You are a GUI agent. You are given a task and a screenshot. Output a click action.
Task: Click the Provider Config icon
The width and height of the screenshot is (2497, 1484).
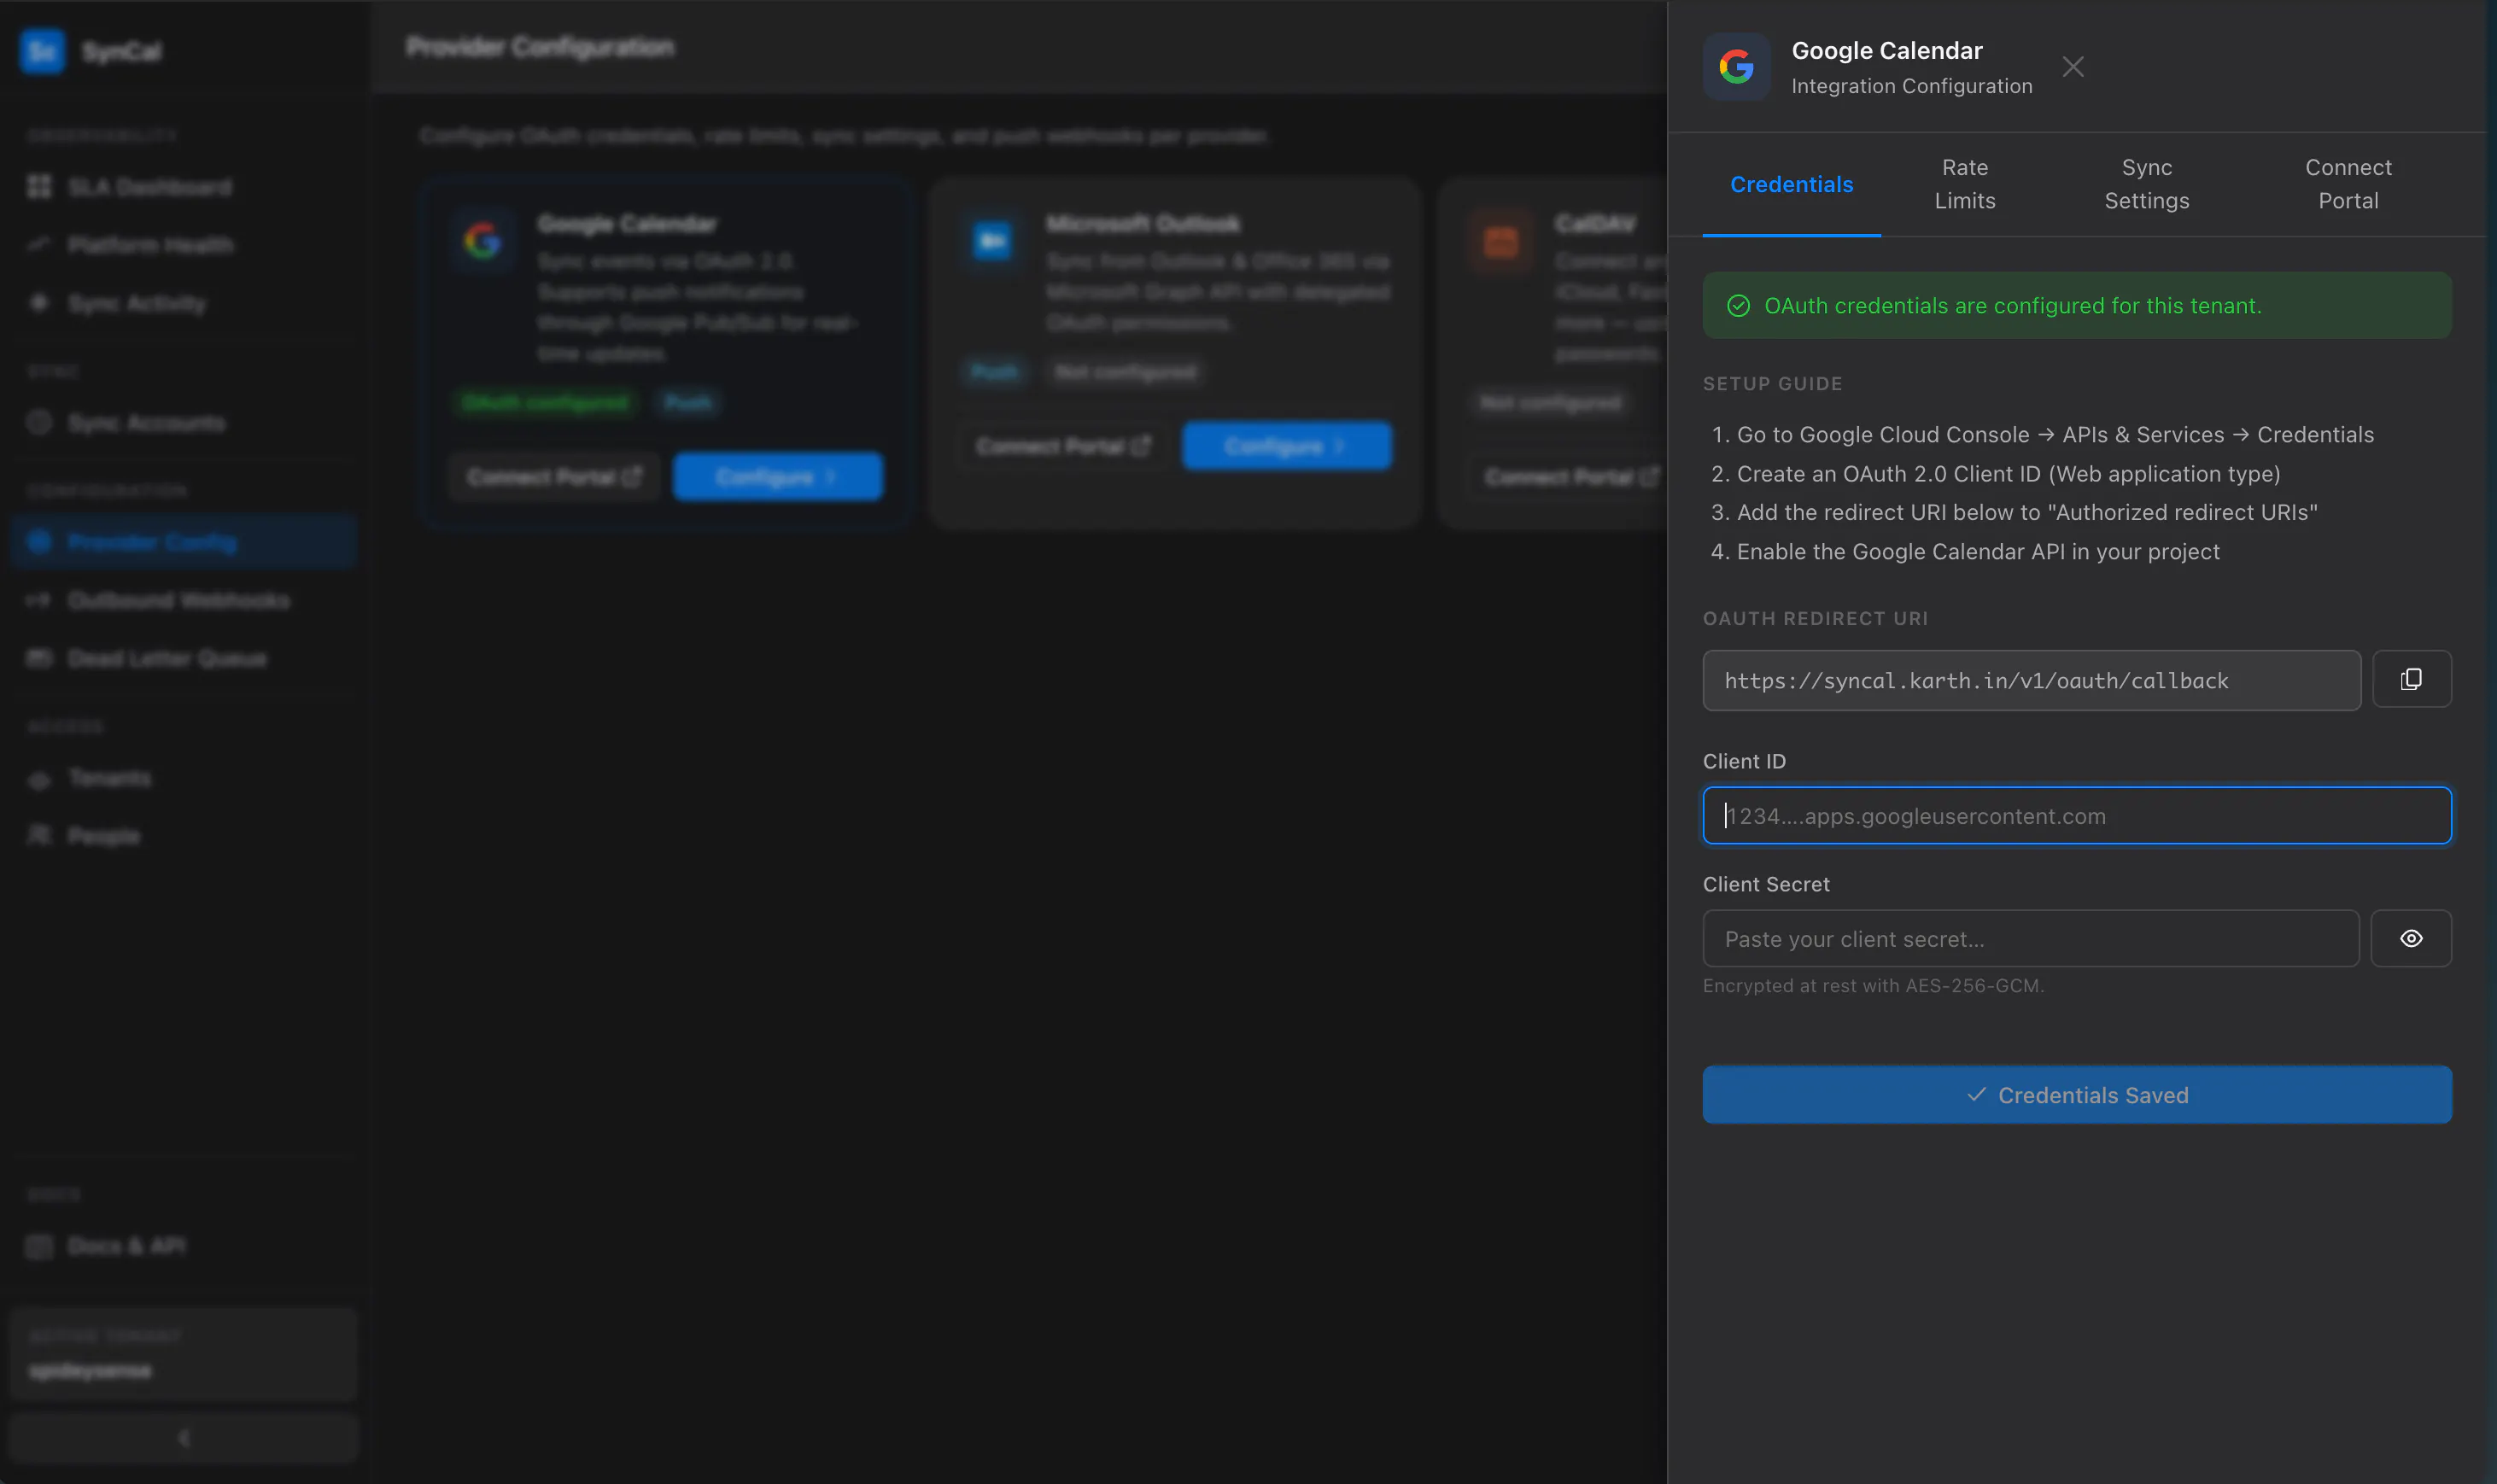[x=39, y=542]
